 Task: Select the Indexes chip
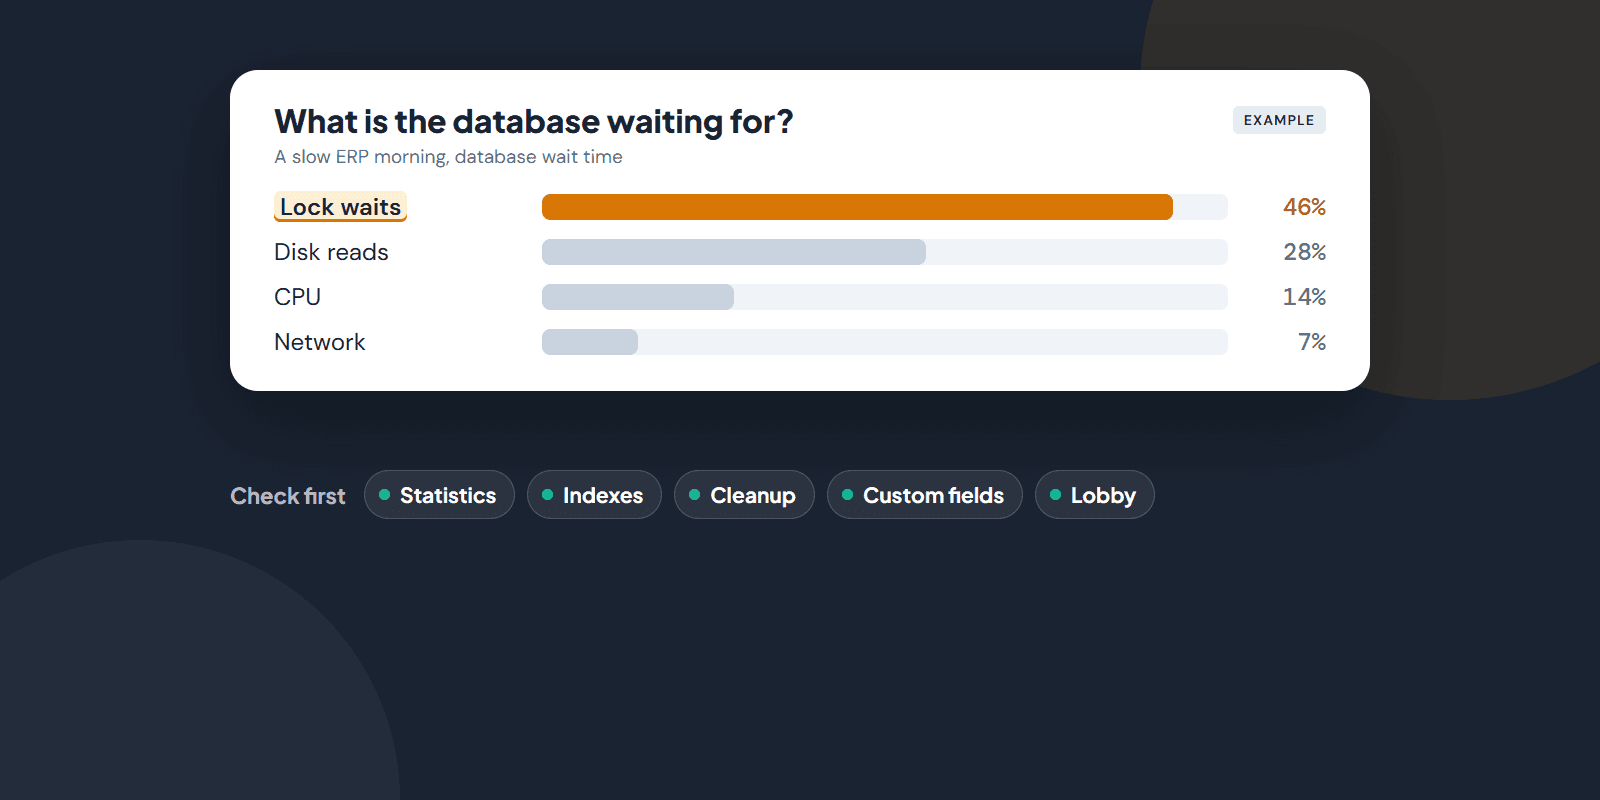[594, 495]
